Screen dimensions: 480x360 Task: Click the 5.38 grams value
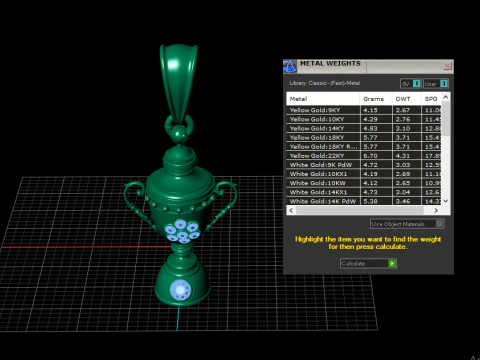click(370, 201)
